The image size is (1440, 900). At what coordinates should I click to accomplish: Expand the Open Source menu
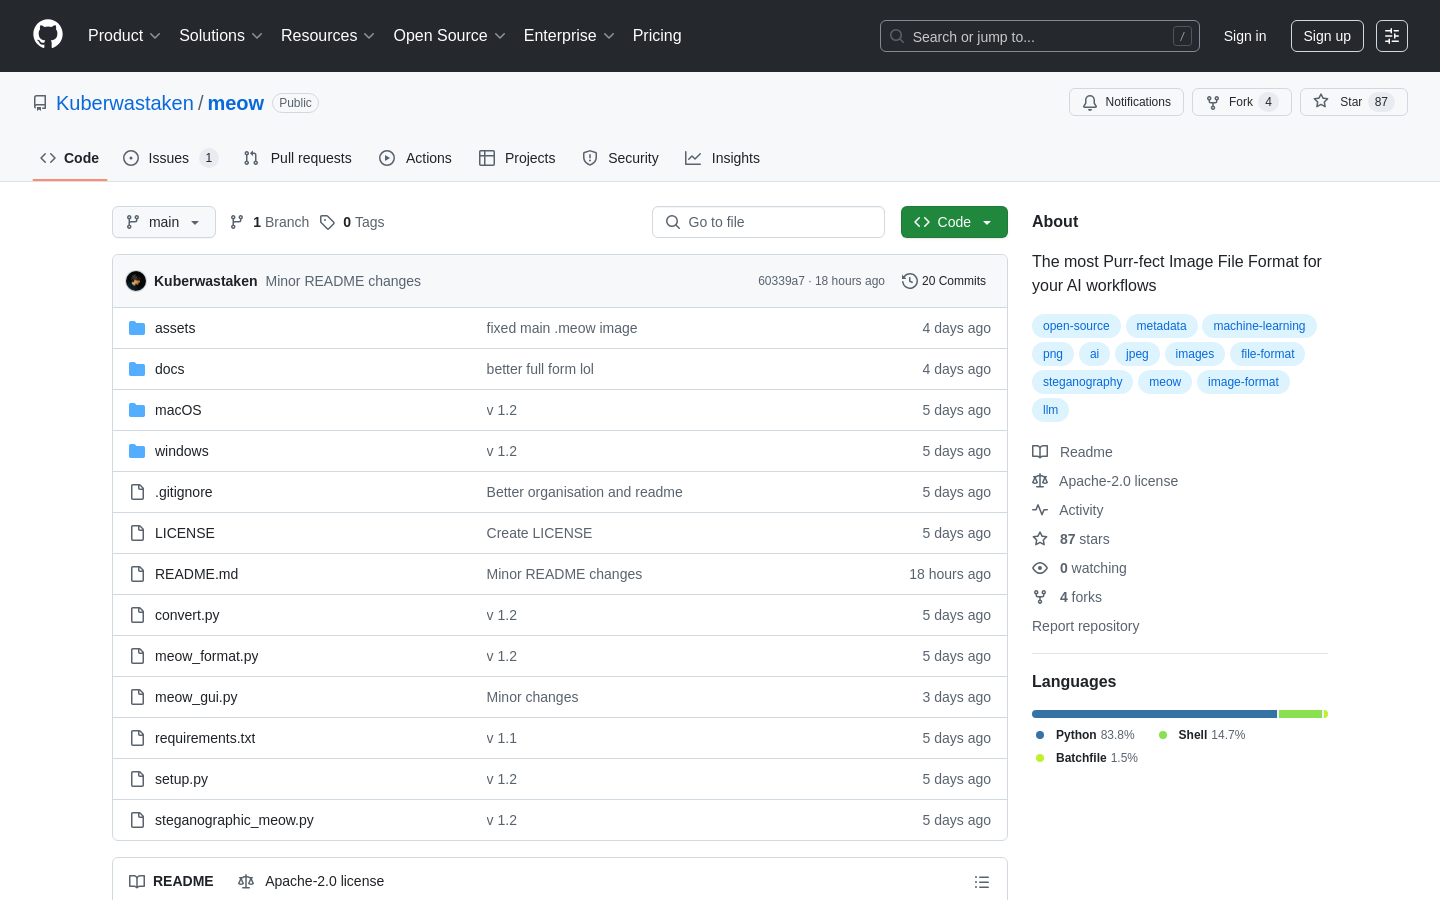(449, 36)
